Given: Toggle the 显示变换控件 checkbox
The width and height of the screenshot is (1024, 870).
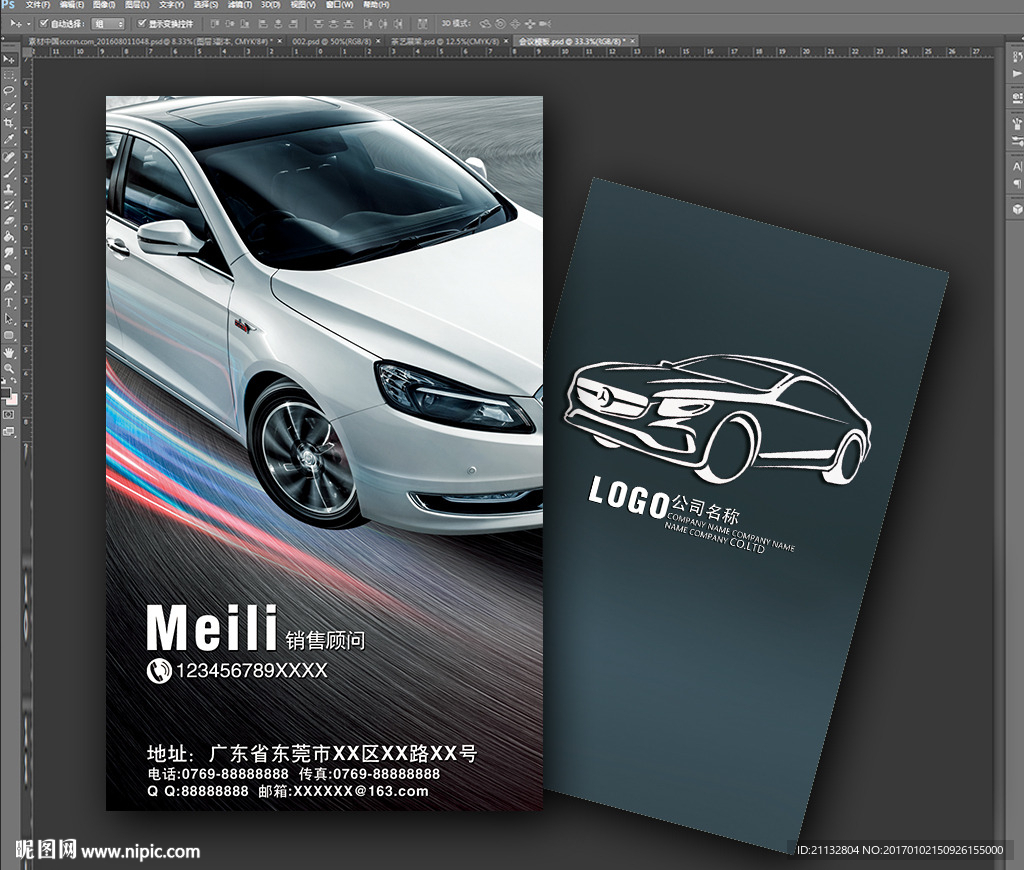Looking at the screenshot, I should point(141,23).
